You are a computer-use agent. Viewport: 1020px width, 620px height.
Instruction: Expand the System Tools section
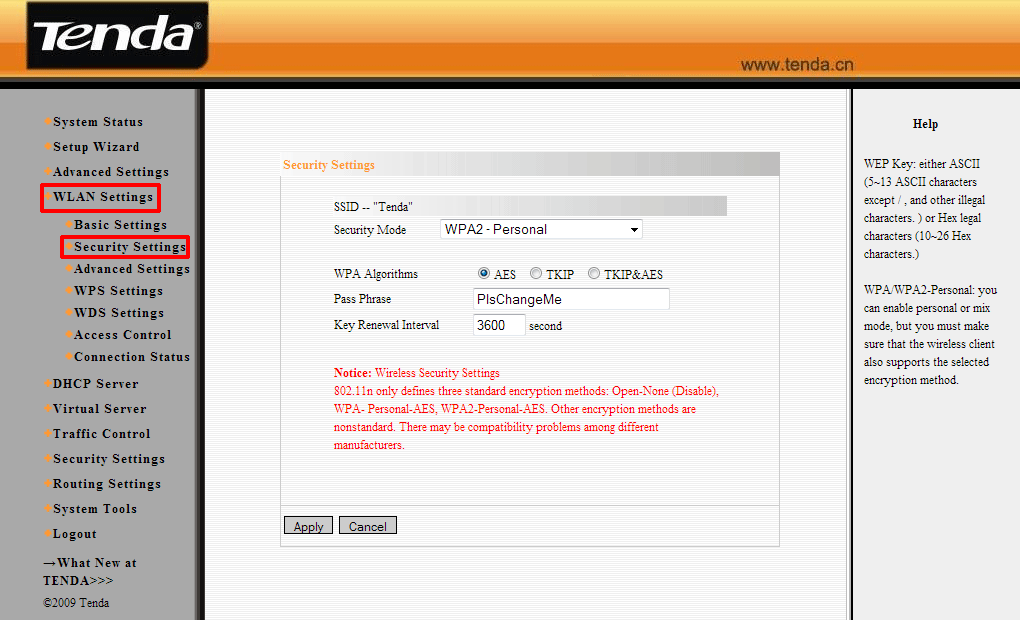(x=95, y=509)
